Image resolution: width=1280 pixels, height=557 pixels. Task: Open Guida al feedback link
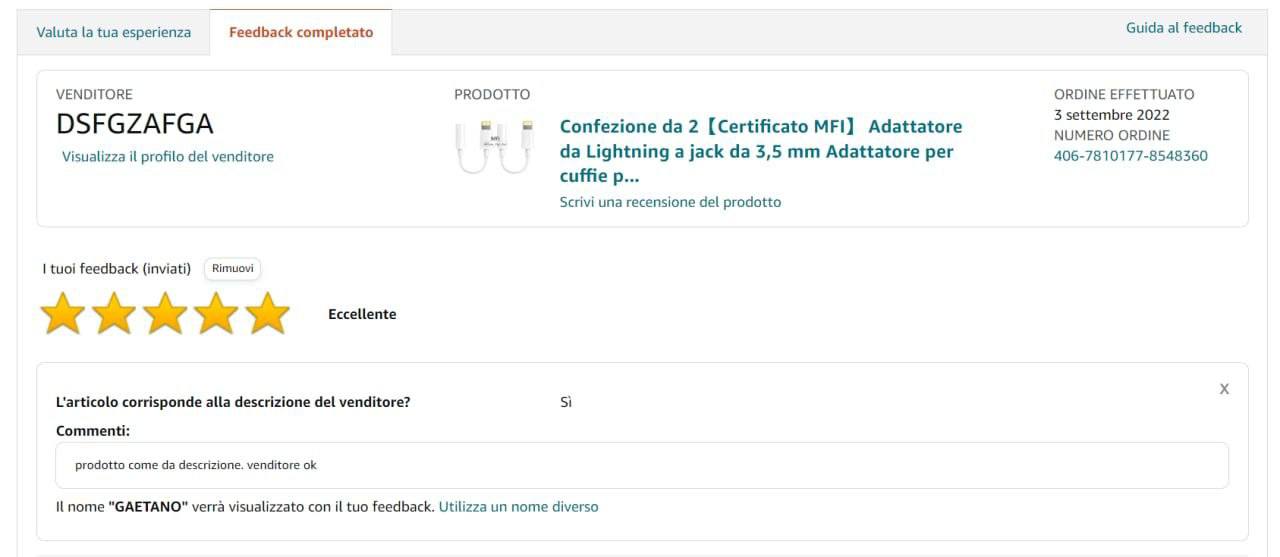(1184, 28)
